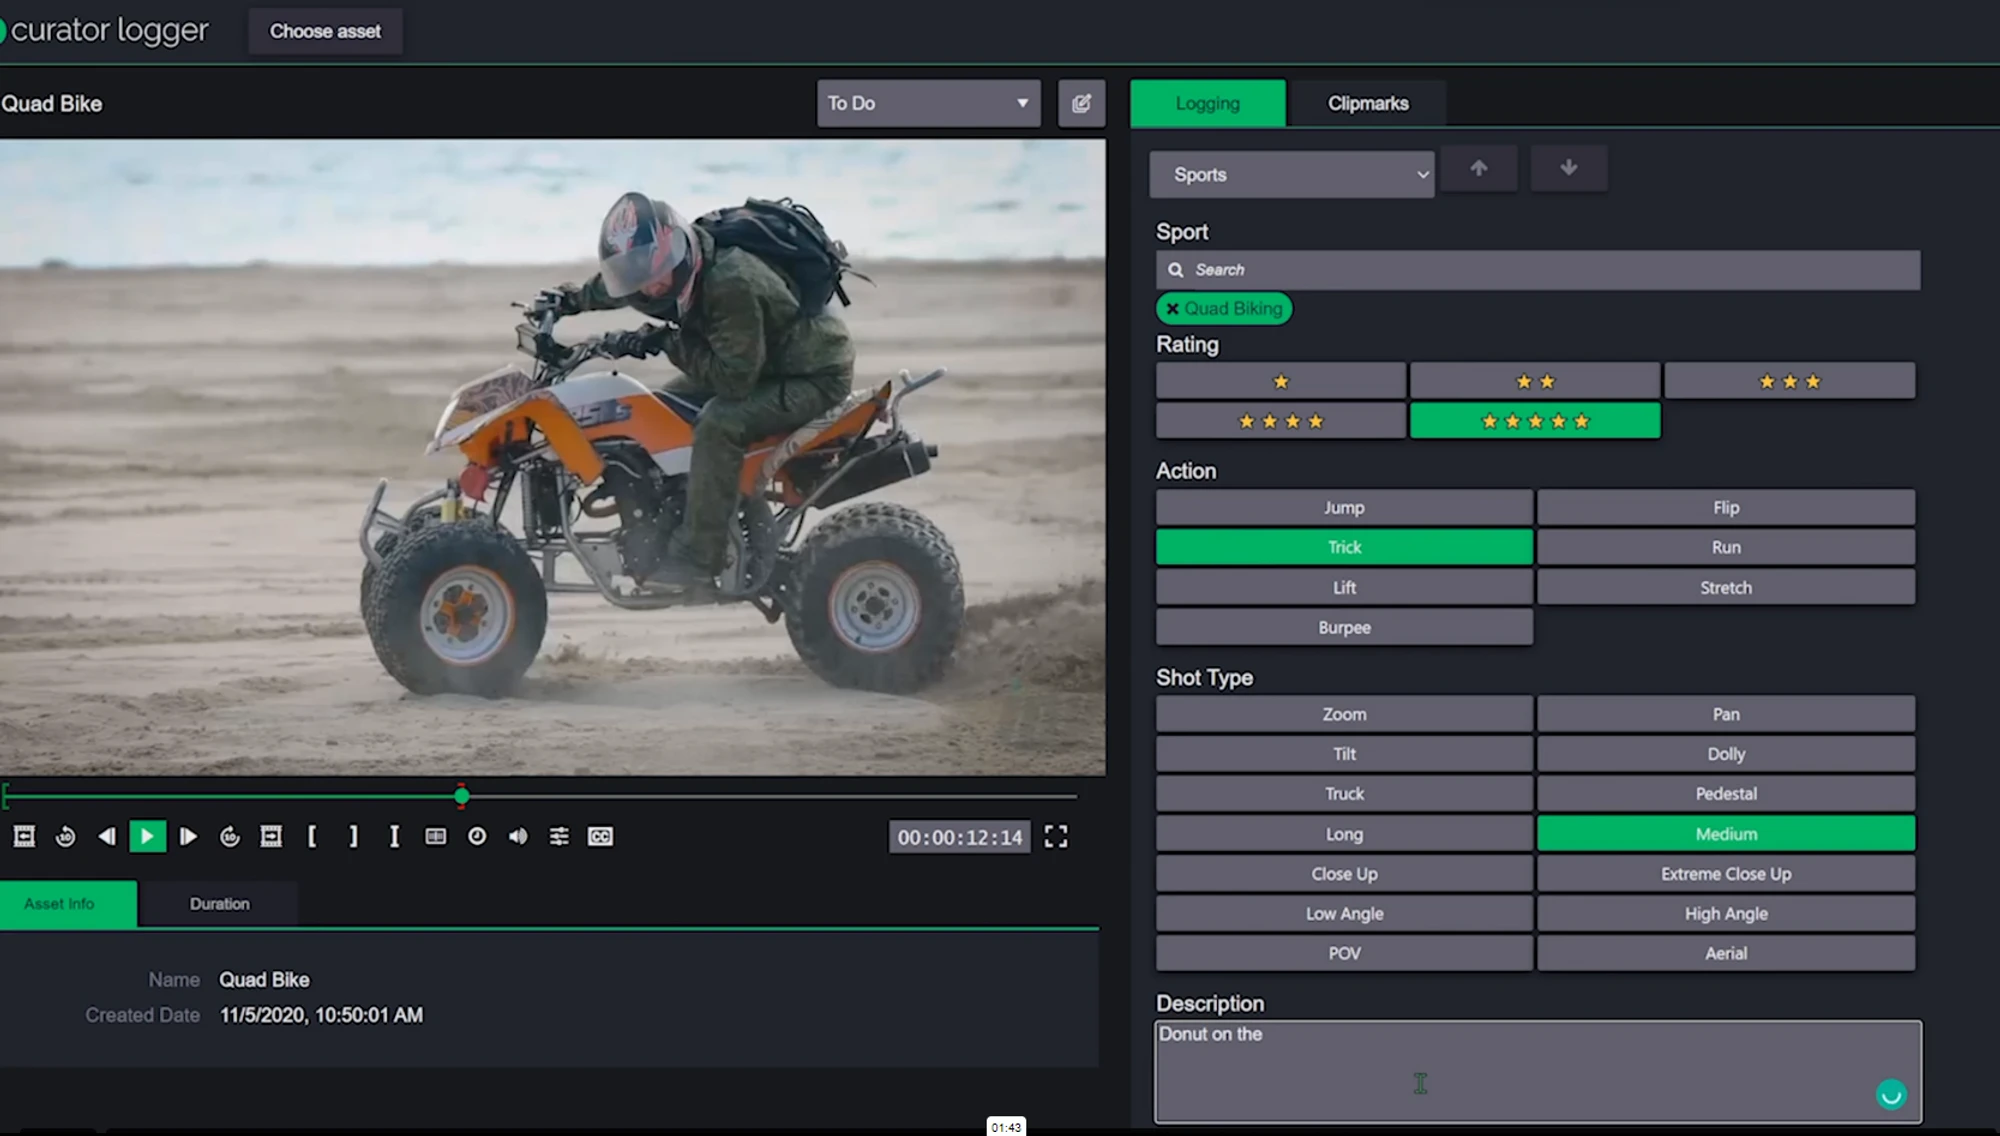Open the To Do status dropdown
2000x1136 pixels.
928,103
